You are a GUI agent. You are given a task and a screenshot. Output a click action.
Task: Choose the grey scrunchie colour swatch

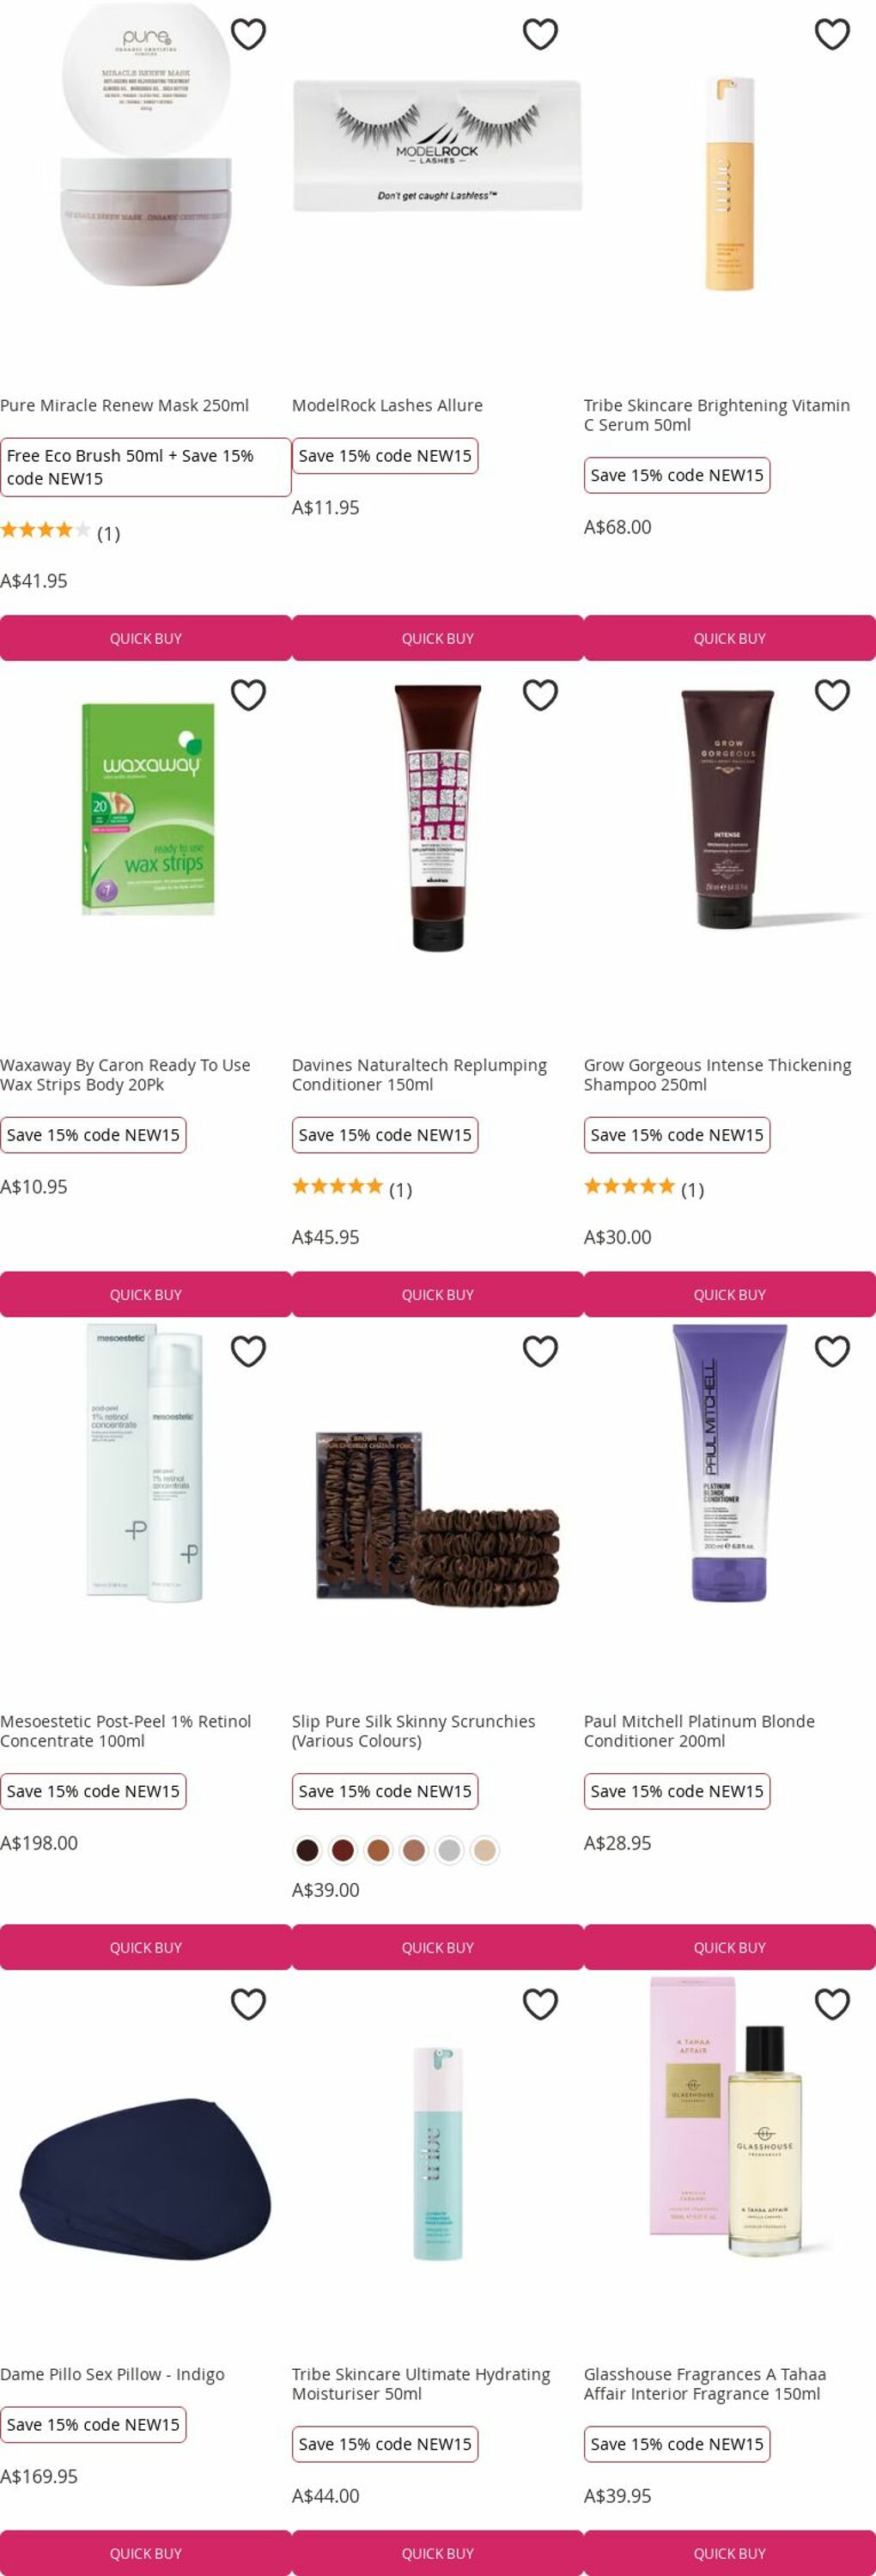tap(449, 1850)
